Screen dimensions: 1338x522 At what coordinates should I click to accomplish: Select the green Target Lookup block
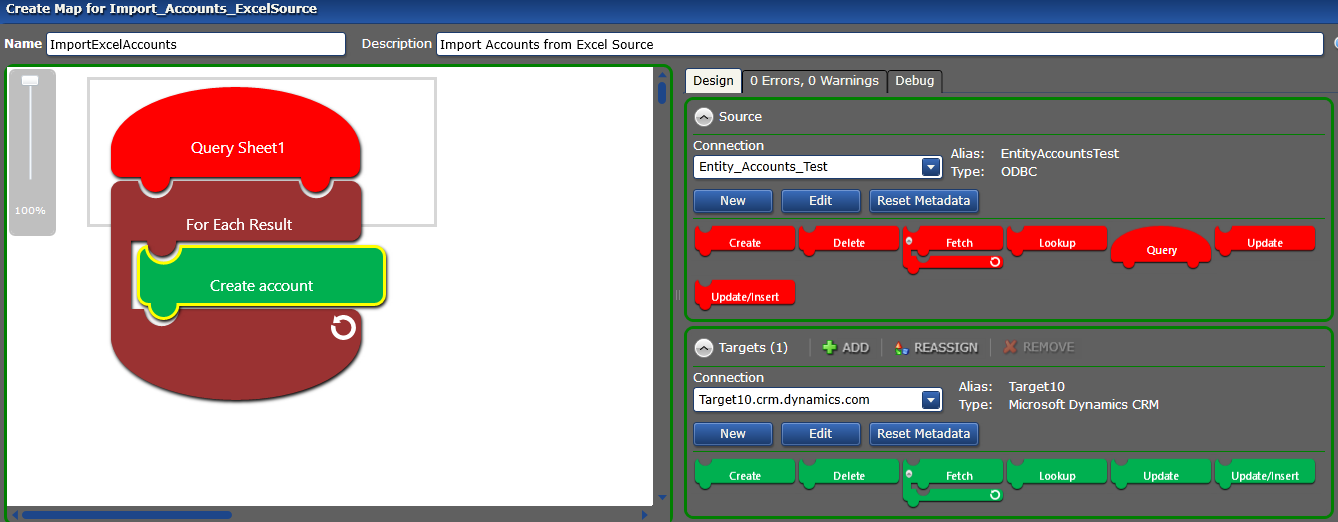(x=1057, y=475)
